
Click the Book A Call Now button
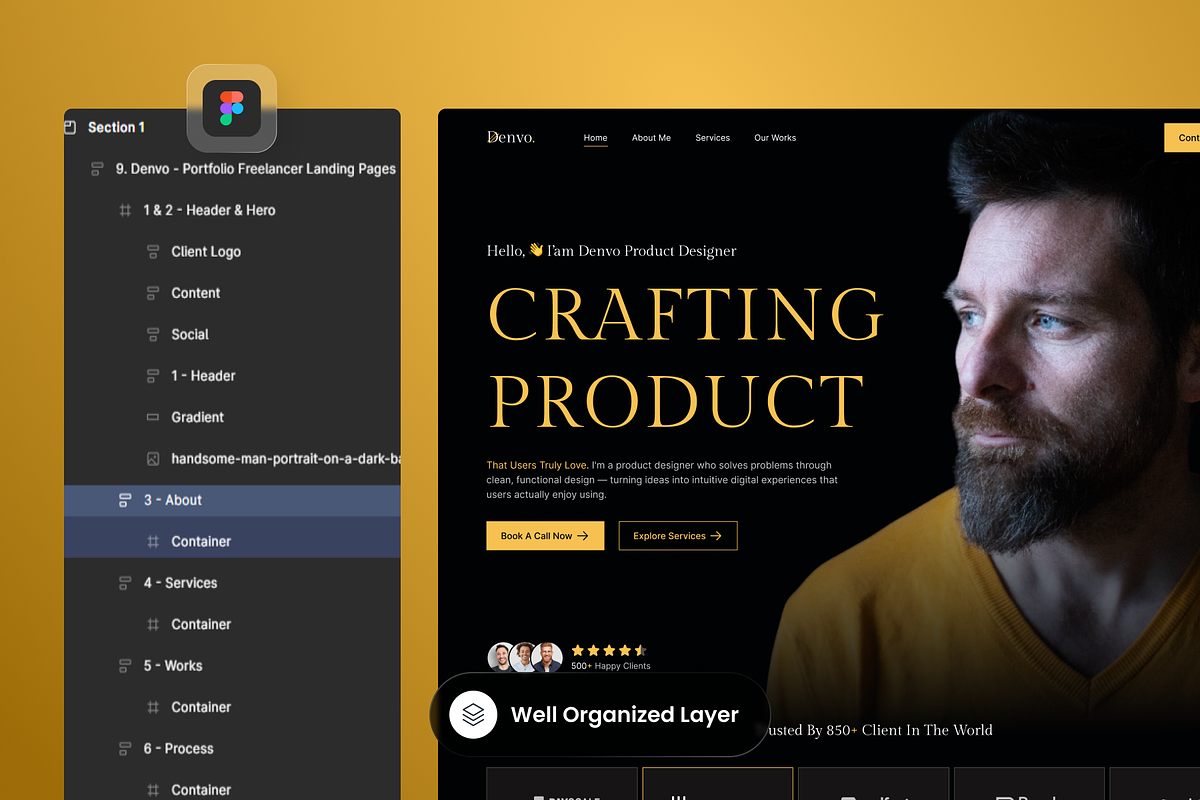tap(545, 536)
